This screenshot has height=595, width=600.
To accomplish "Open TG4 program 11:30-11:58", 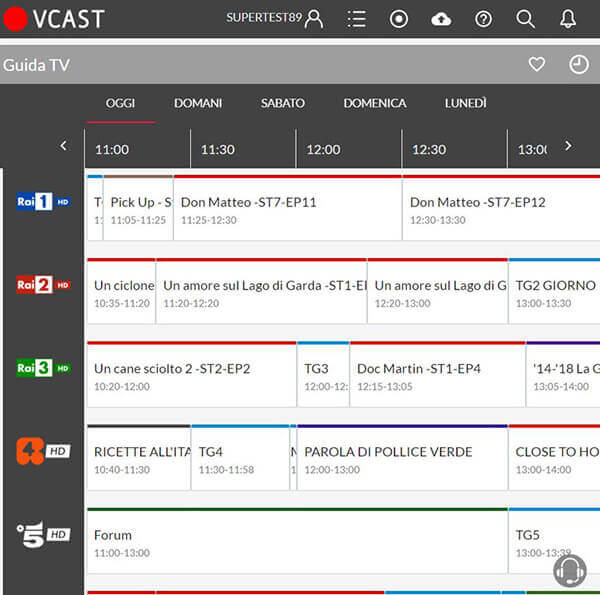I will click(x=240, y=458).
